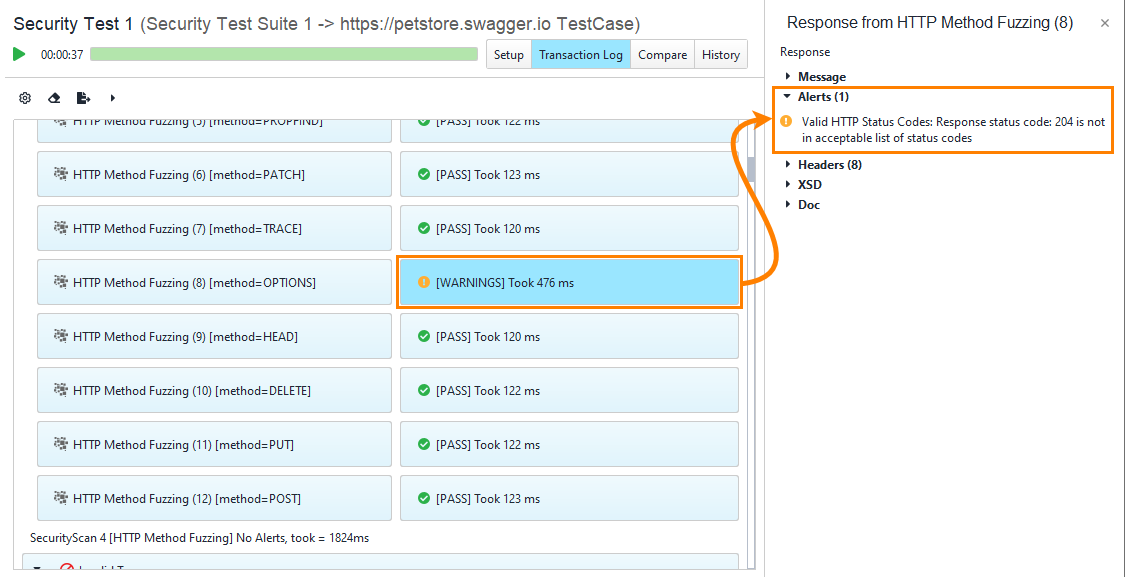Click the small run arrow in the toolbar
The height and width of the screenshot is (577, 1125).
112,98
